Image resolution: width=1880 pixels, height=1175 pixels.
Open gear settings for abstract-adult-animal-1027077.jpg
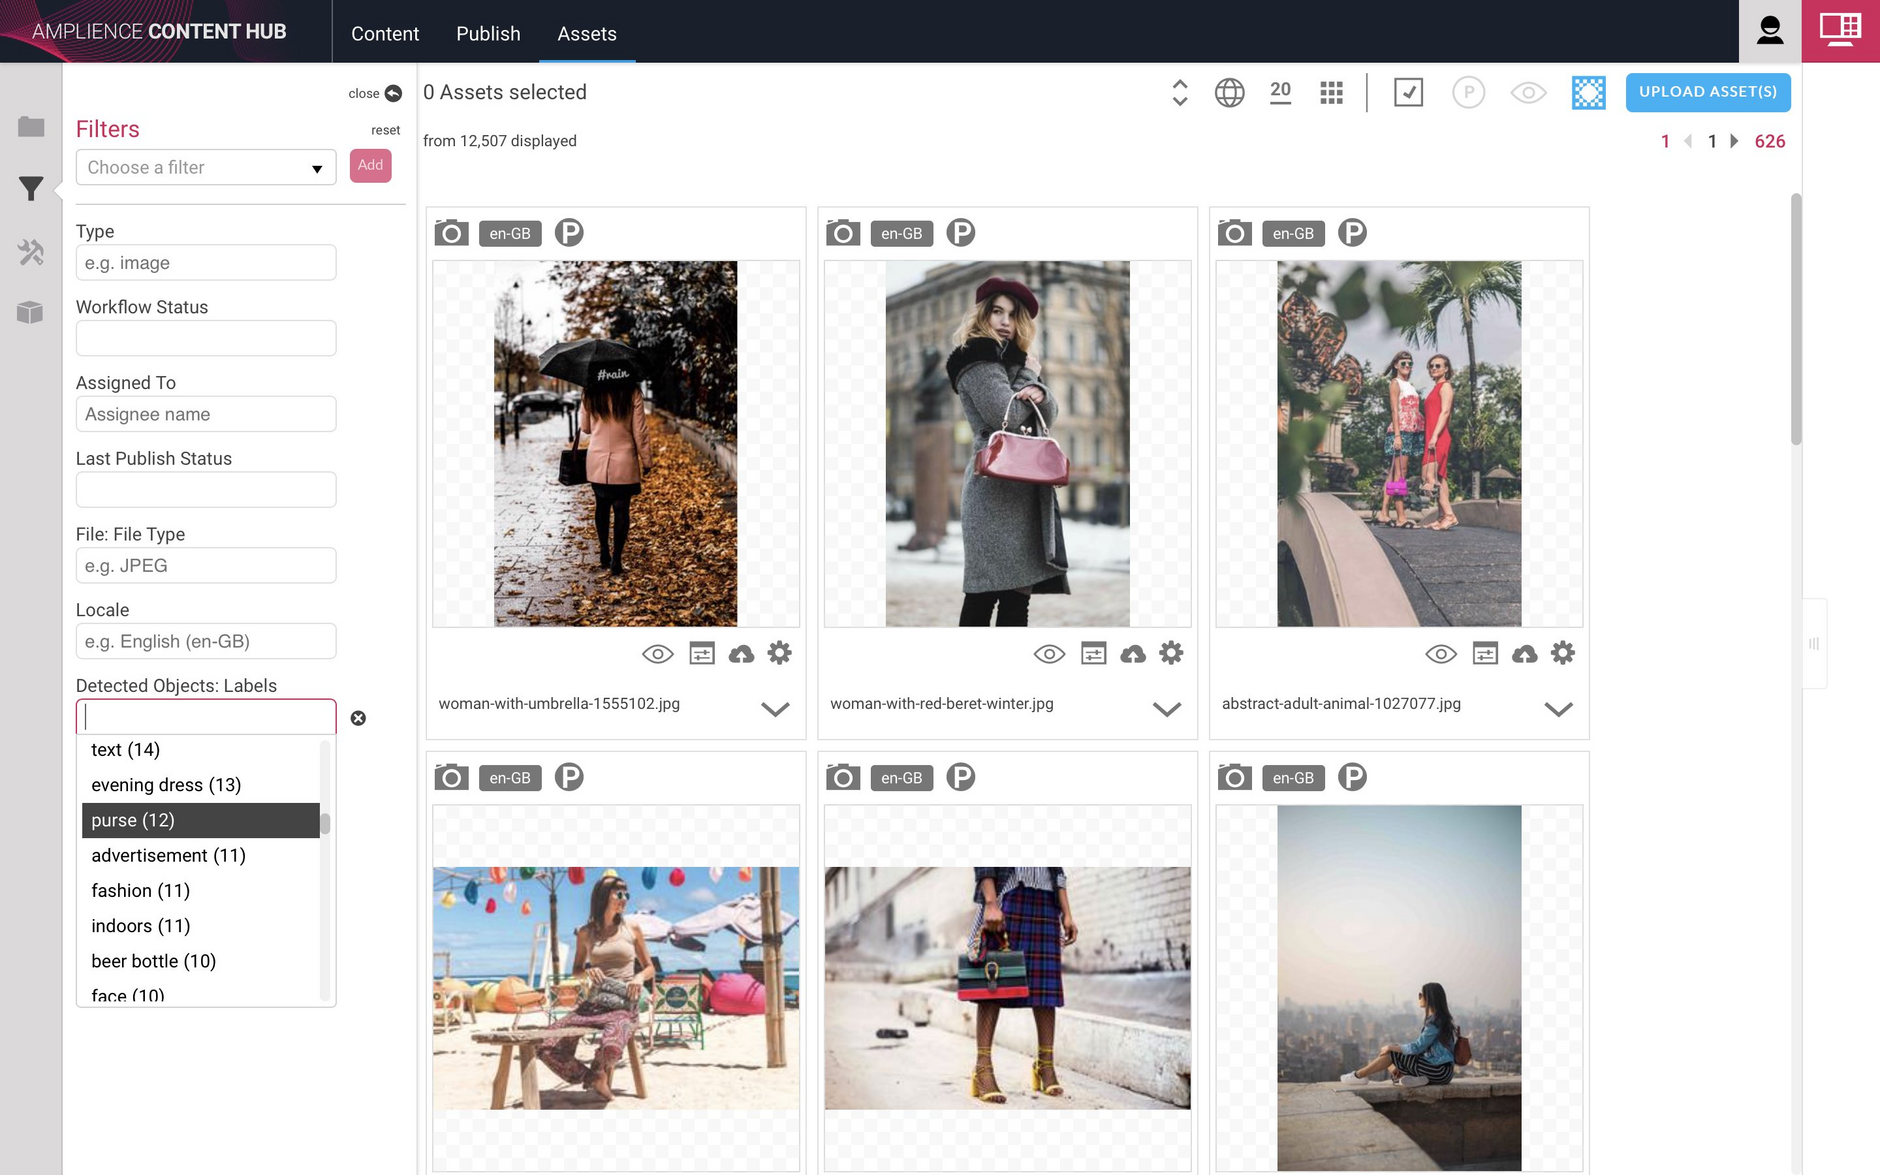click(x=1563, y=654)
